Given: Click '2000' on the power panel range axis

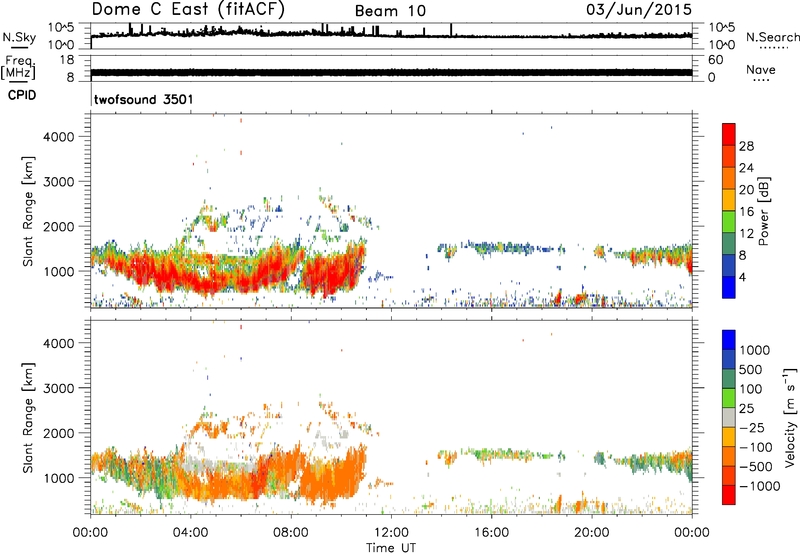Looking at the screenshot, I should (x=58, y=226).
